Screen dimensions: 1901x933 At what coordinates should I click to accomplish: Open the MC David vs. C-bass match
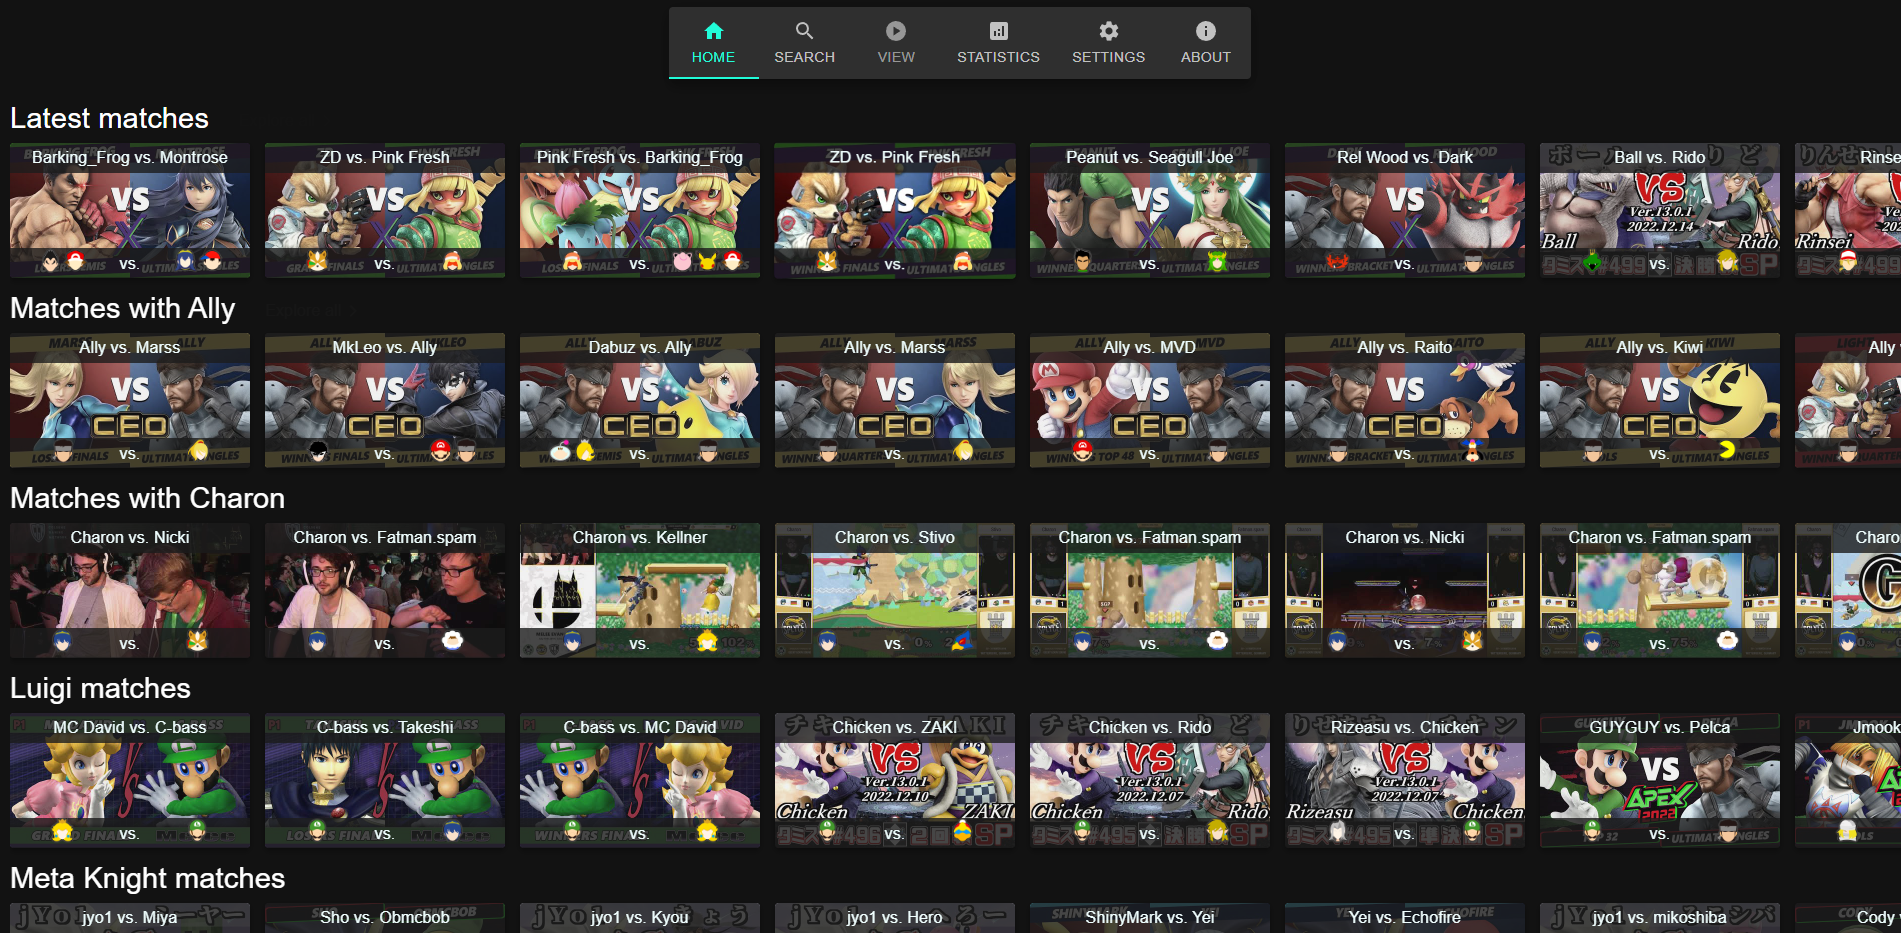coord(130,780)
